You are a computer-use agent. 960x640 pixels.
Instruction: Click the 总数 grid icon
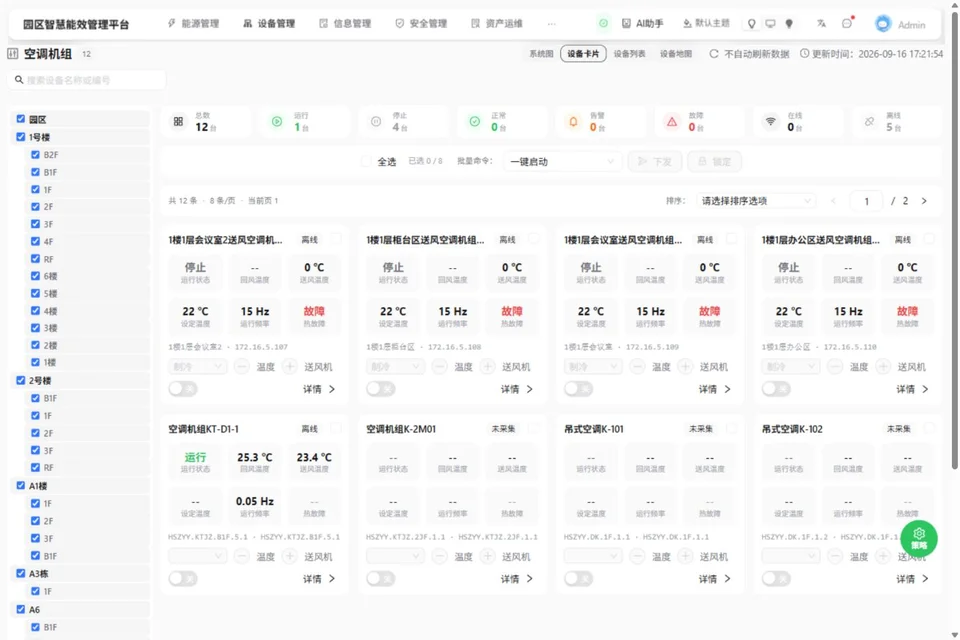[178, 121]
